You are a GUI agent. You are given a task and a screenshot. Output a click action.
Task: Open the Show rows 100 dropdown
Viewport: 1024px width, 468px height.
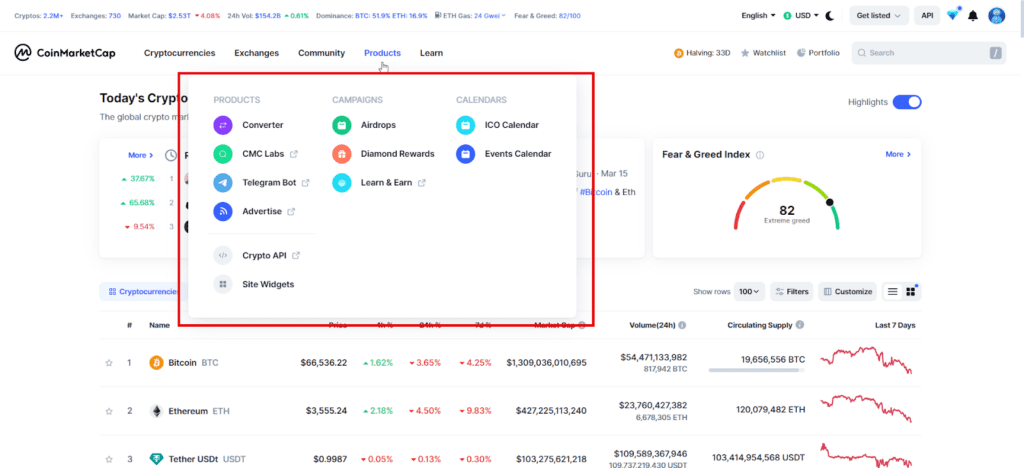pyautogui.click(x=749, y=292)
